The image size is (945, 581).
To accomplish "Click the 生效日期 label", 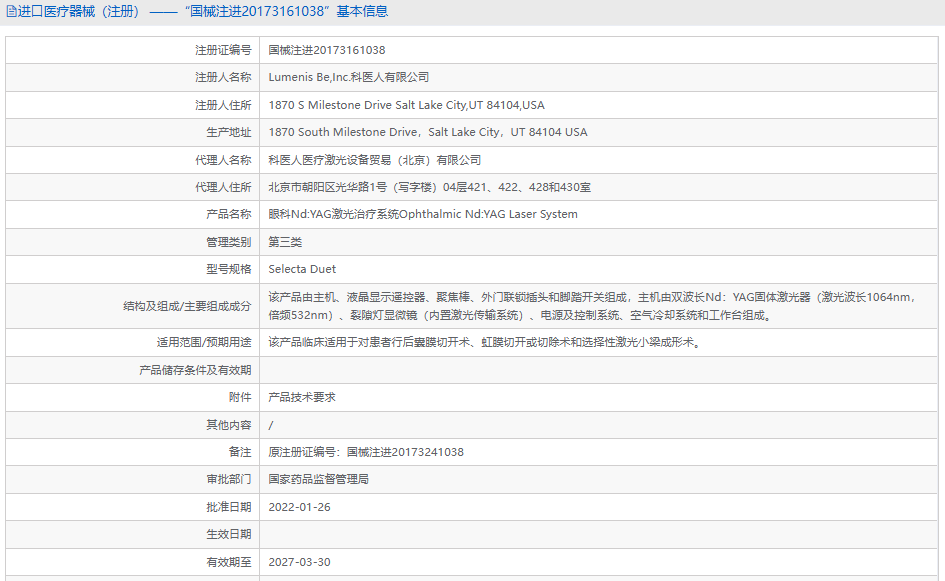I will coord(228,534).
